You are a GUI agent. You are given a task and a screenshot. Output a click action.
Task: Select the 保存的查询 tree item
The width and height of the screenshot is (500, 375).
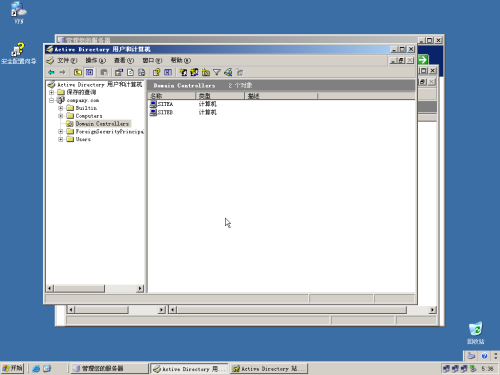point(81,92)
